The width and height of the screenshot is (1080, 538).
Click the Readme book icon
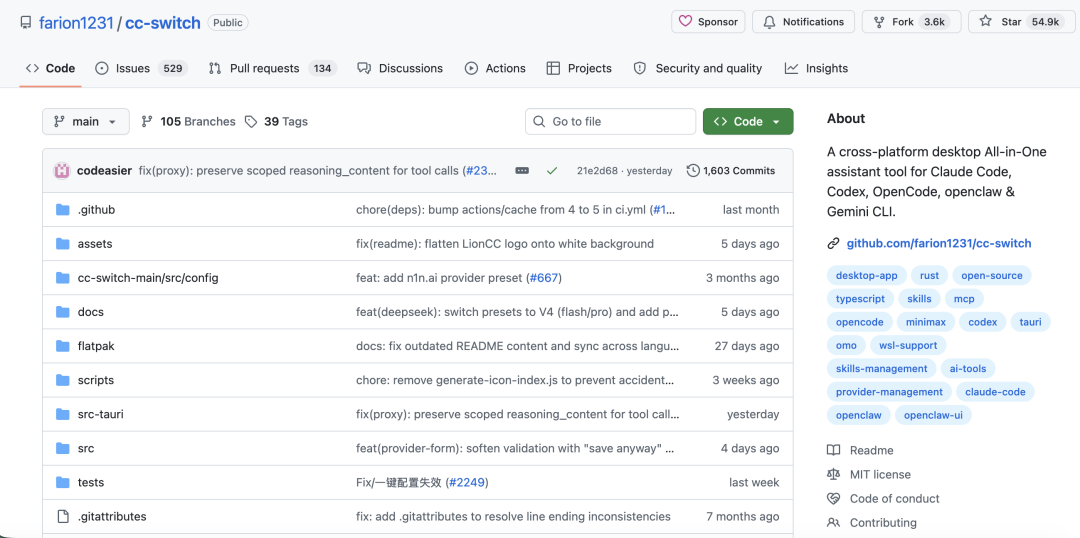(x=833, y=451)
